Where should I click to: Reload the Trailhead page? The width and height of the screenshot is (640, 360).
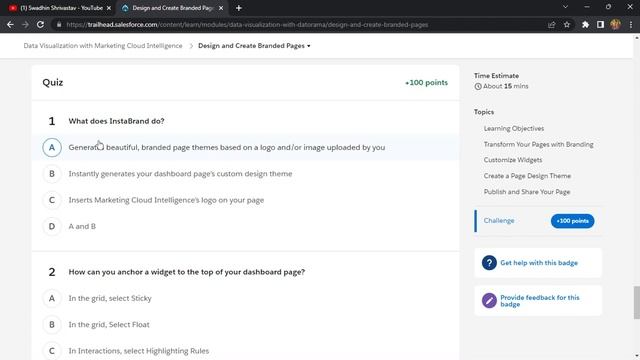coord(40,24)
